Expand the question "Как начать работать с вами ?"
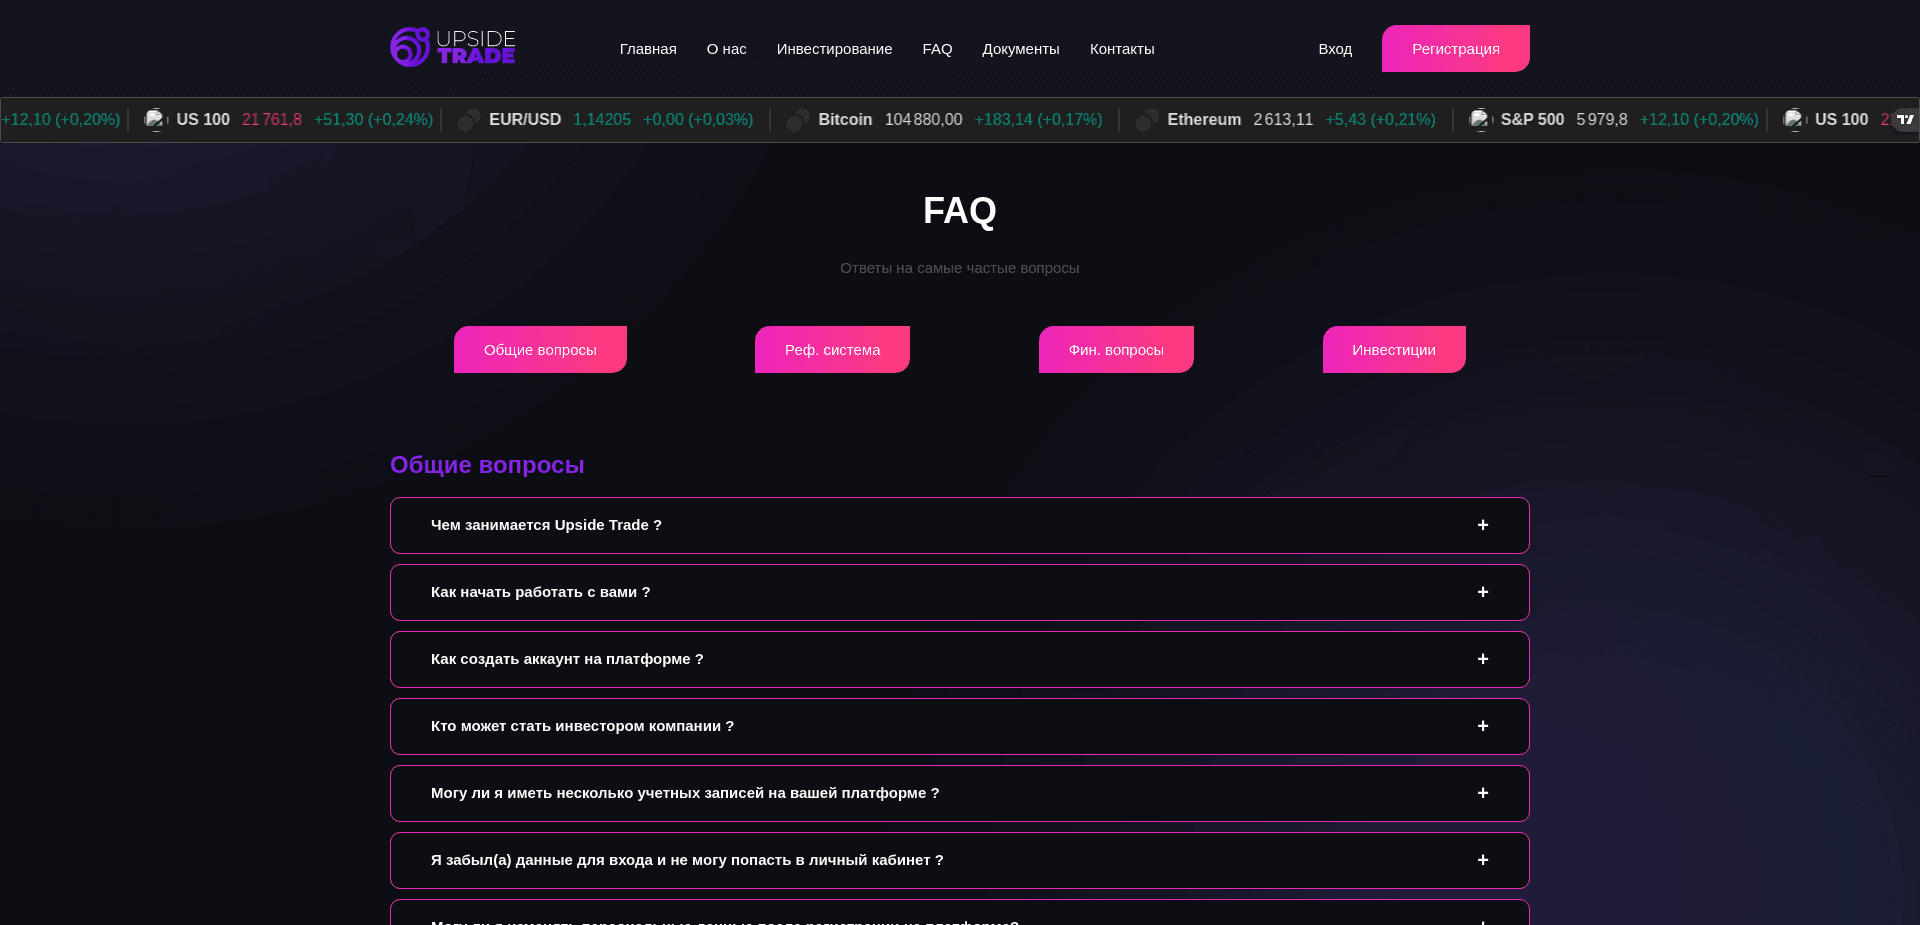The image size is (1920, 925). 1483,592
